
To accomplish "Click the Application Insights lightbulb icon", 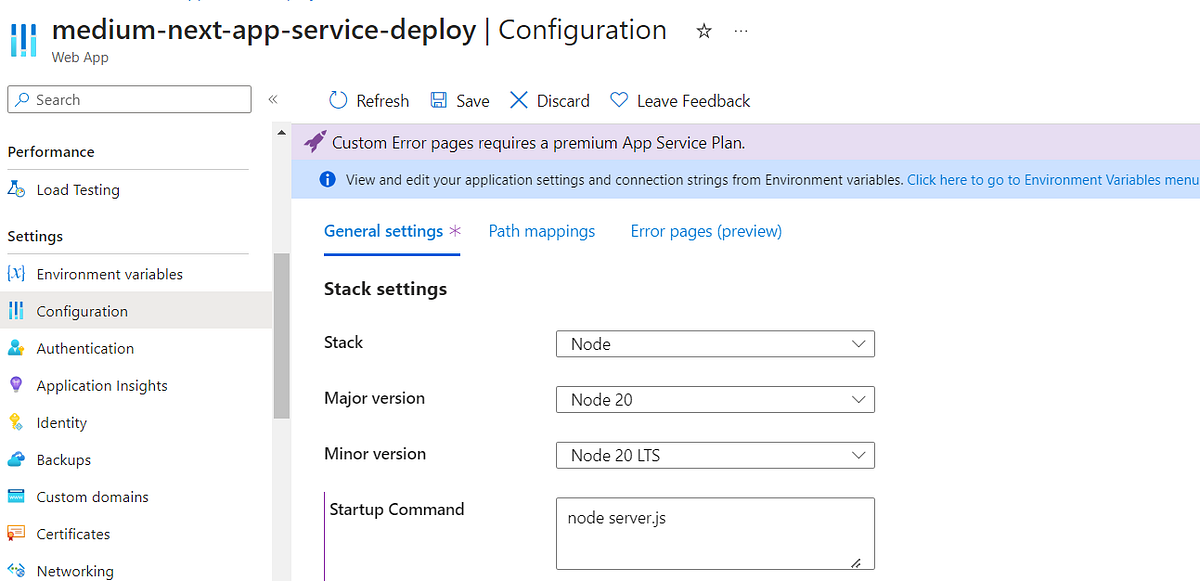I will tap(16, 385).
